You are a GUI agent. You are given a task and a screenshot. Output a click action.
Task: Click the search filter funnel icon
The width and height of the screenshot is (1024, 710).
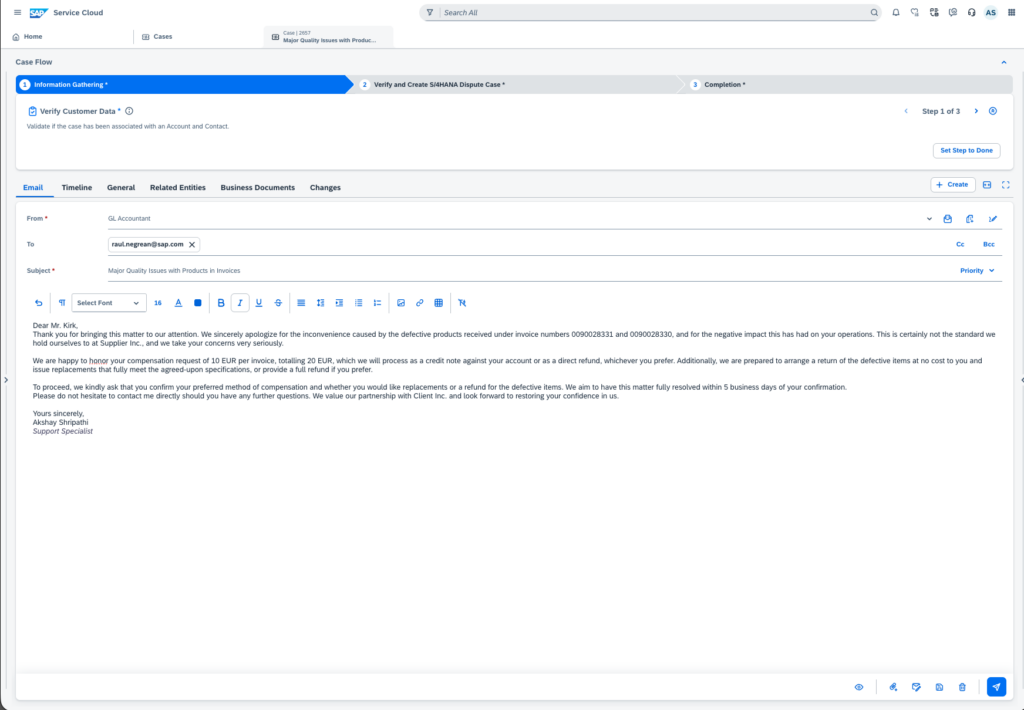point(430,12)
